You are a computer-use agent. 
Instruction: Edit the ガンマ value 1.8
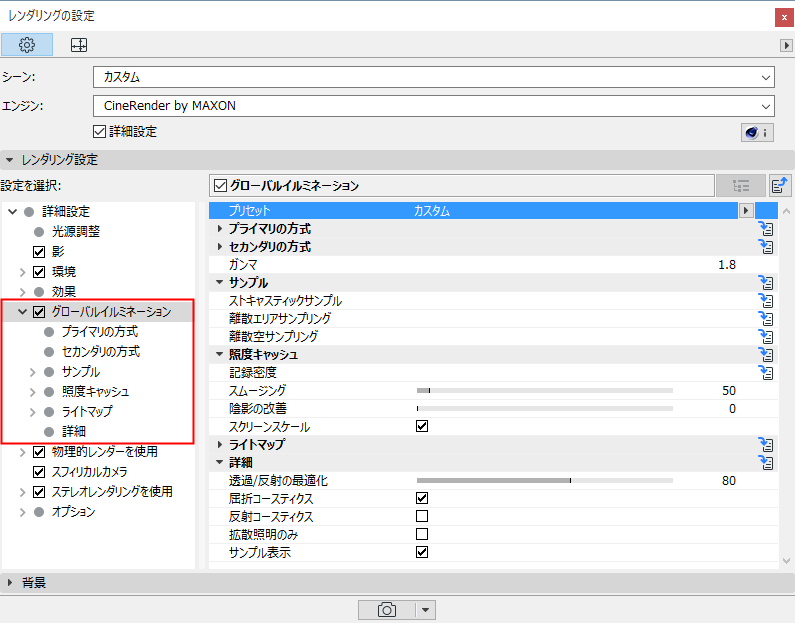pos(727,265)
